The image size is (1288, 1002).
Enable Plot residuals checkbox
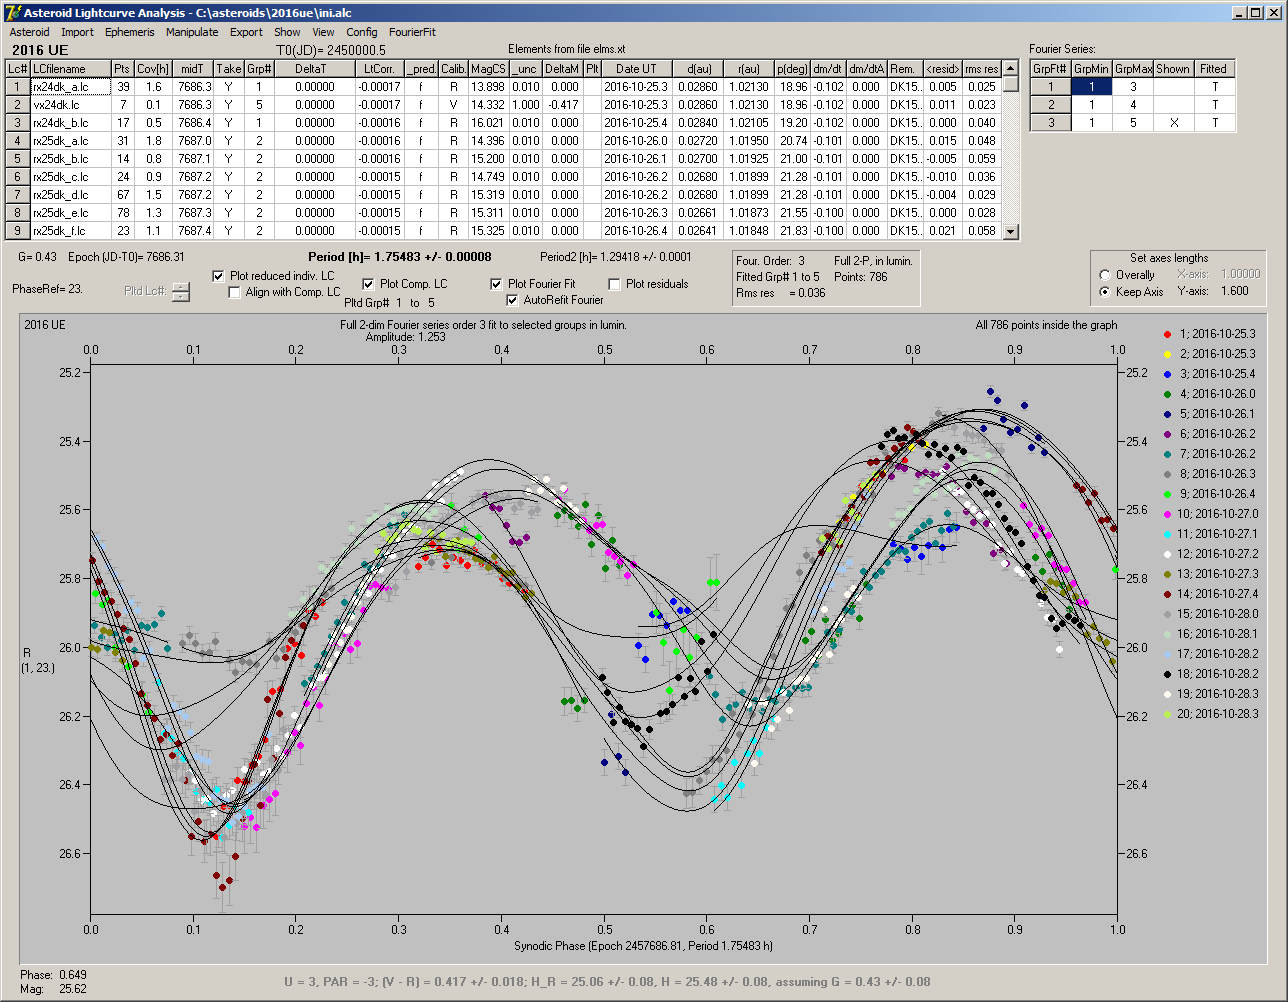pos(614,284)
